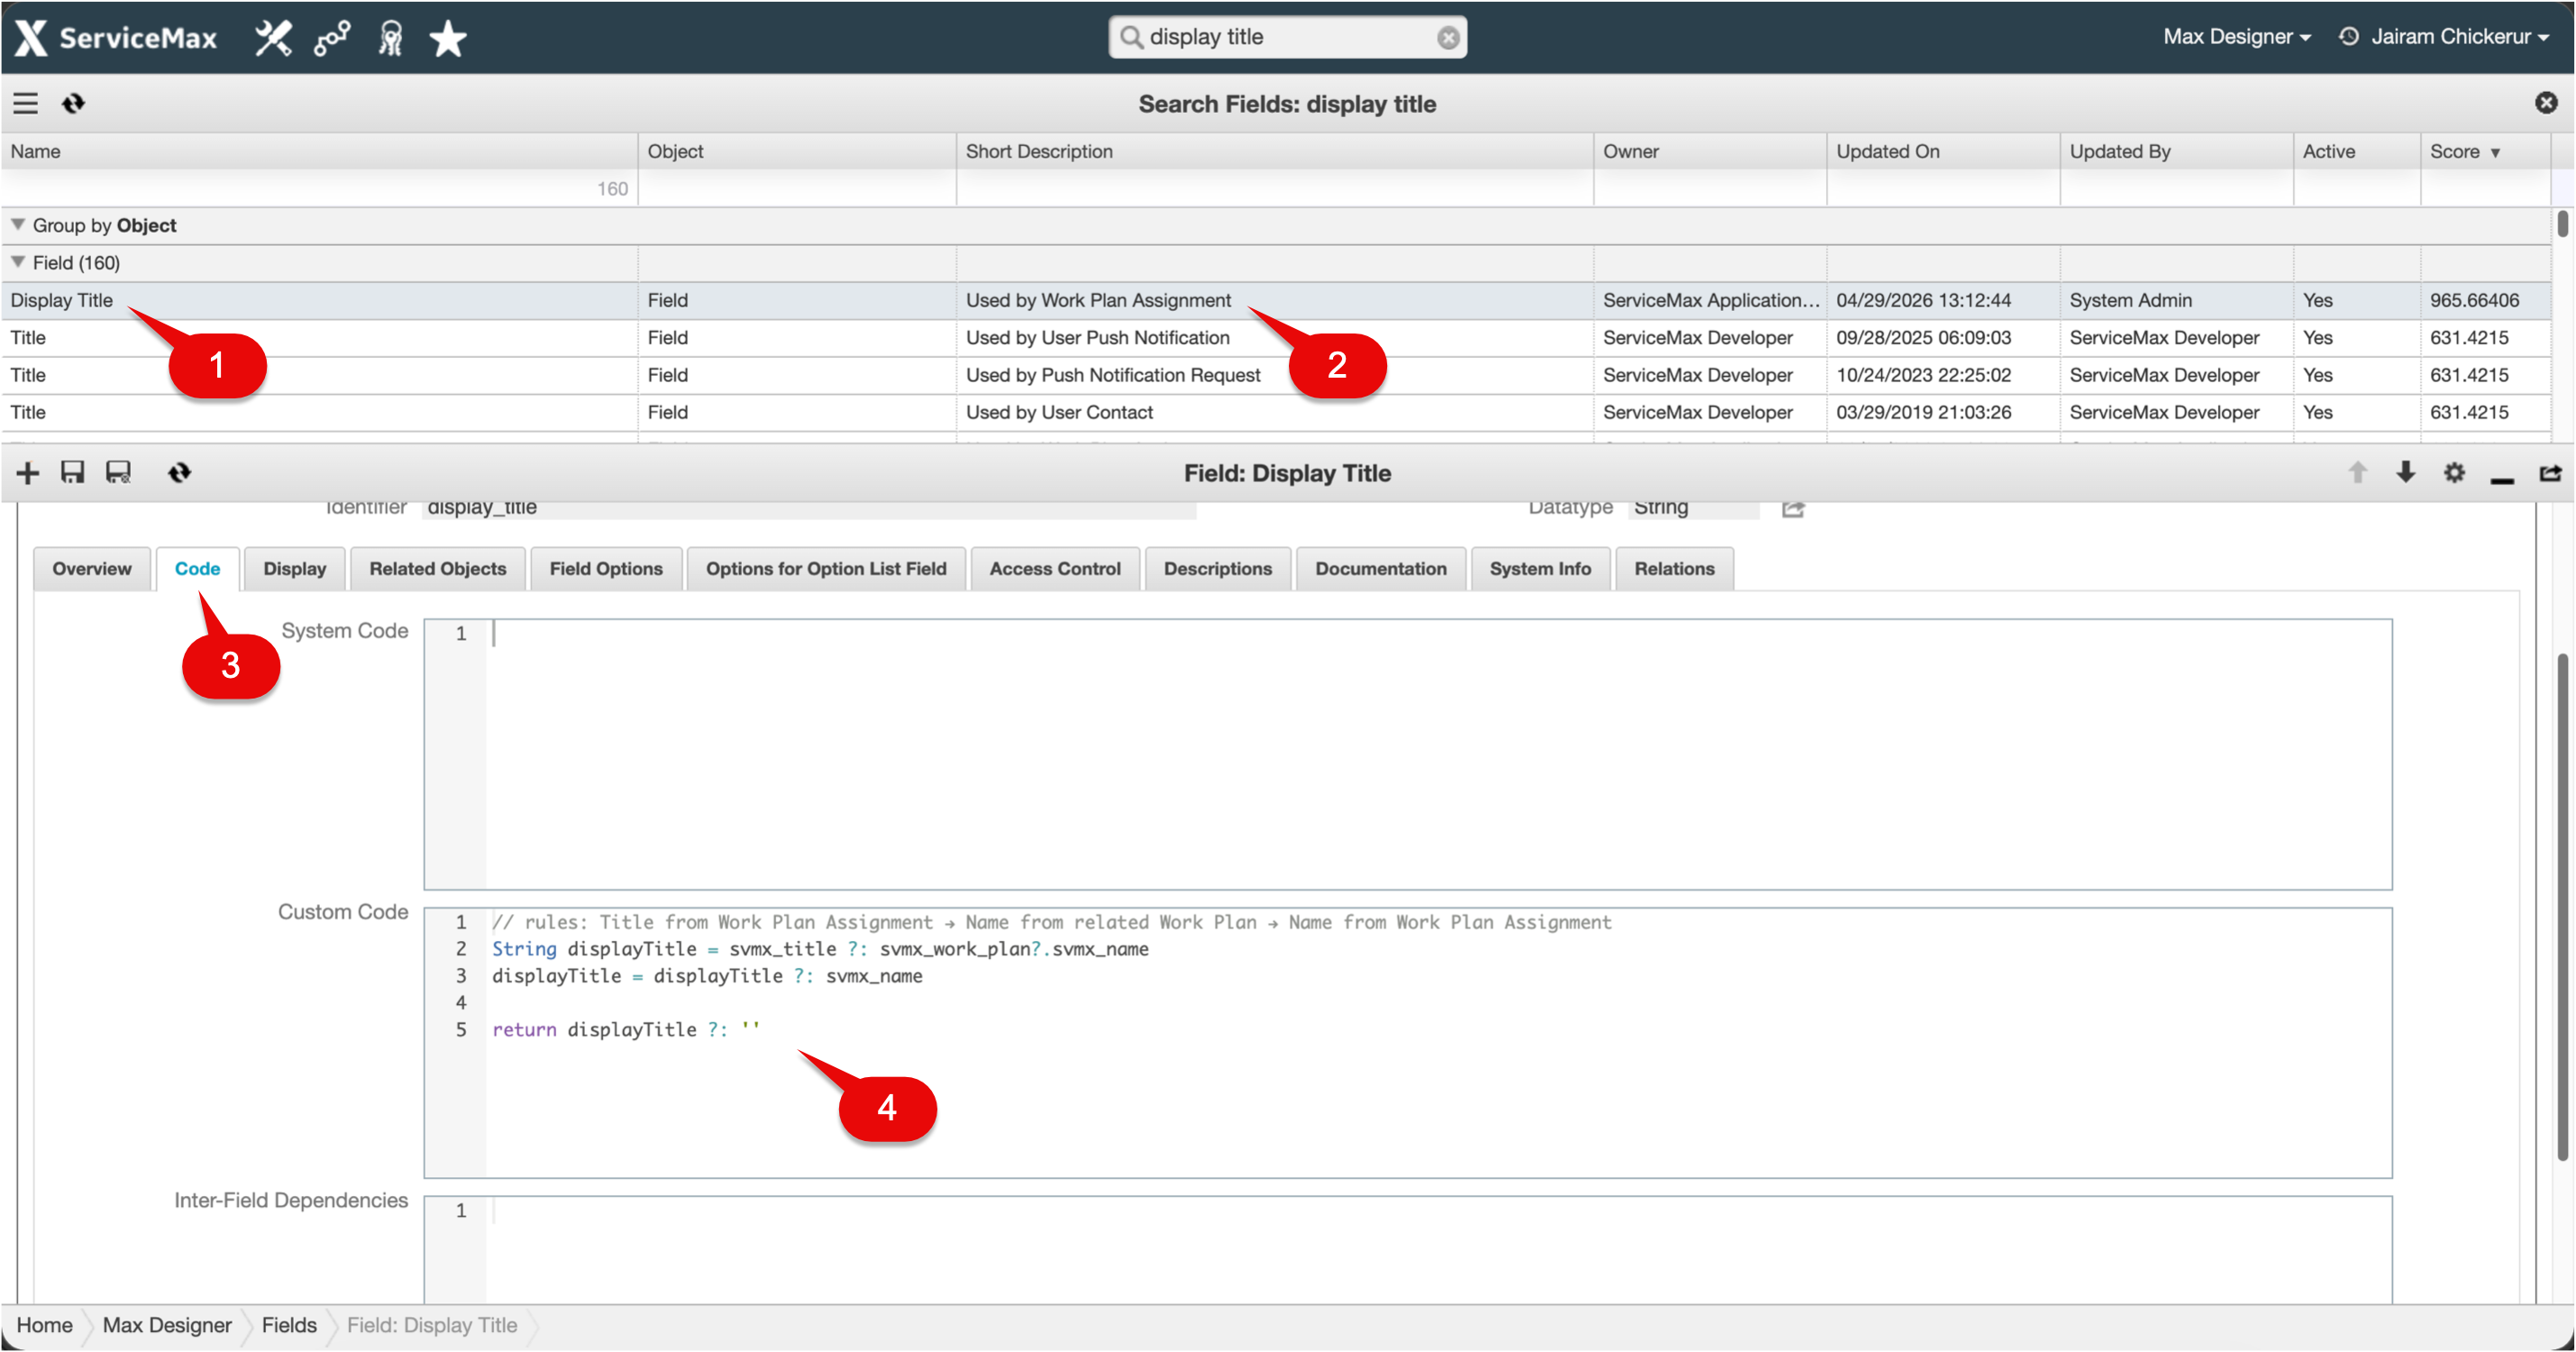
Task: Click the second save-and-close disk icon
Action: tap(119, 473)
